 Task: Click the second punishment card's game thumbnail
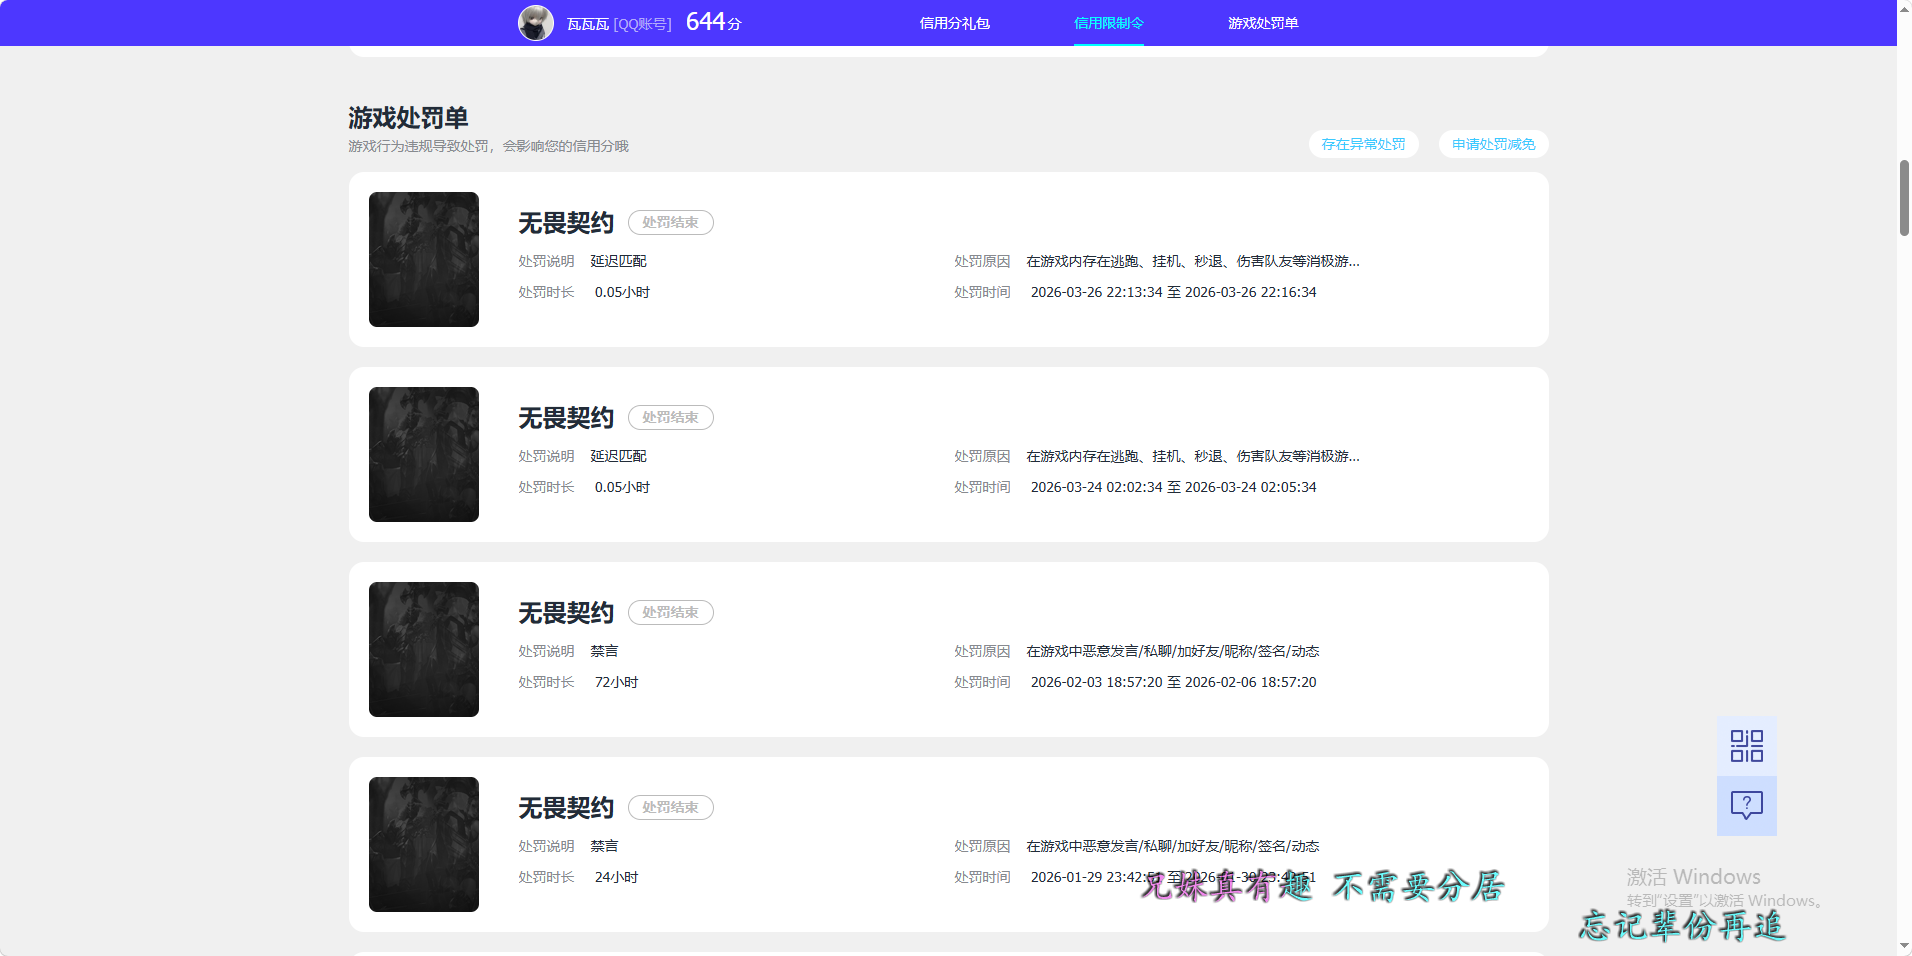[x=423, y=454]
